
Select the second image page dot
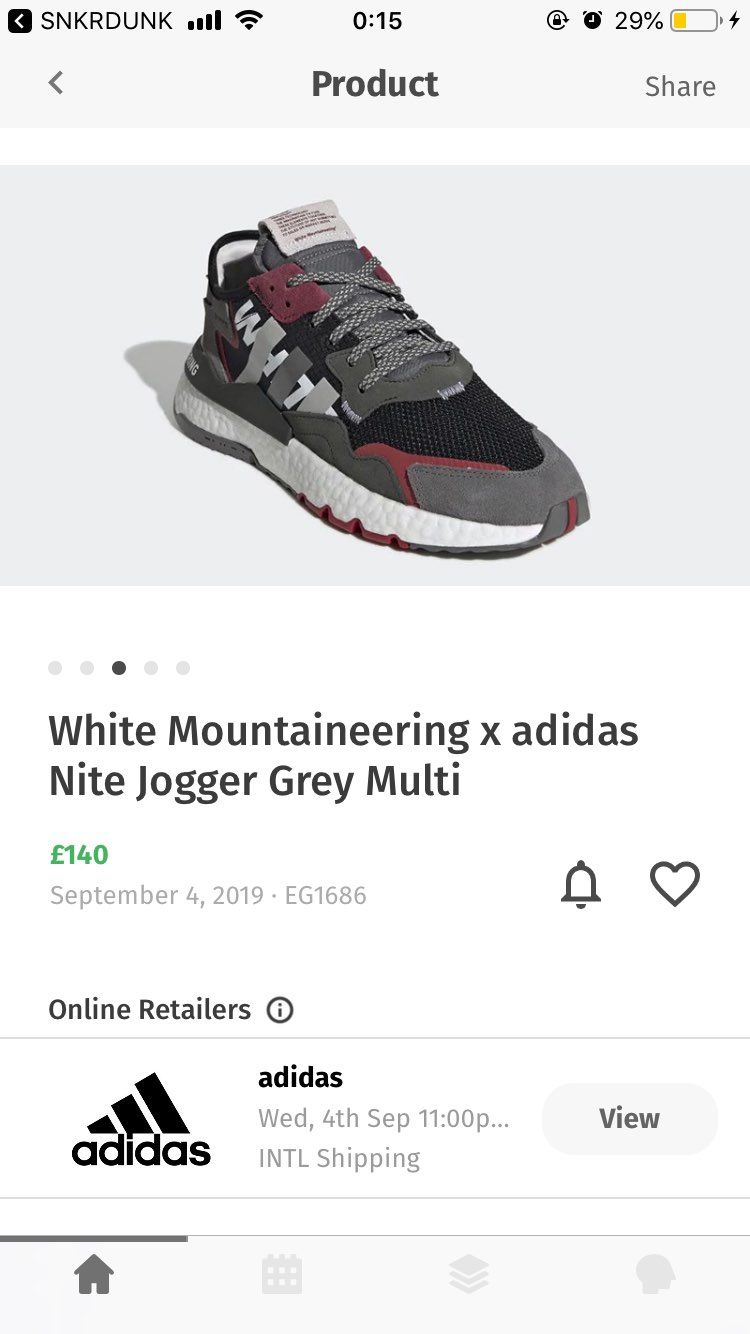pyautogui.click(x=87, y=668)
